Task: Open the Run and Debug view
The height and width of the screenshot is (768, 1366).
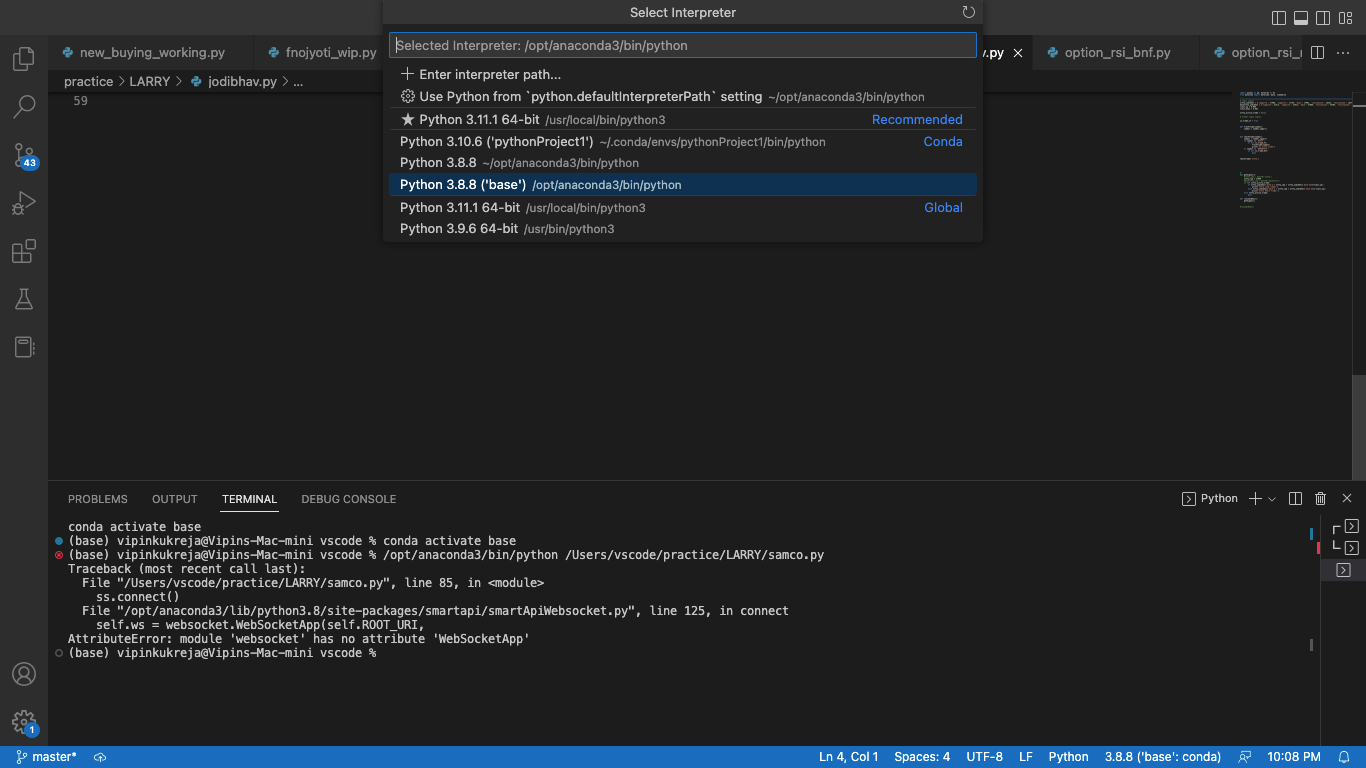Action: (24, 203)
